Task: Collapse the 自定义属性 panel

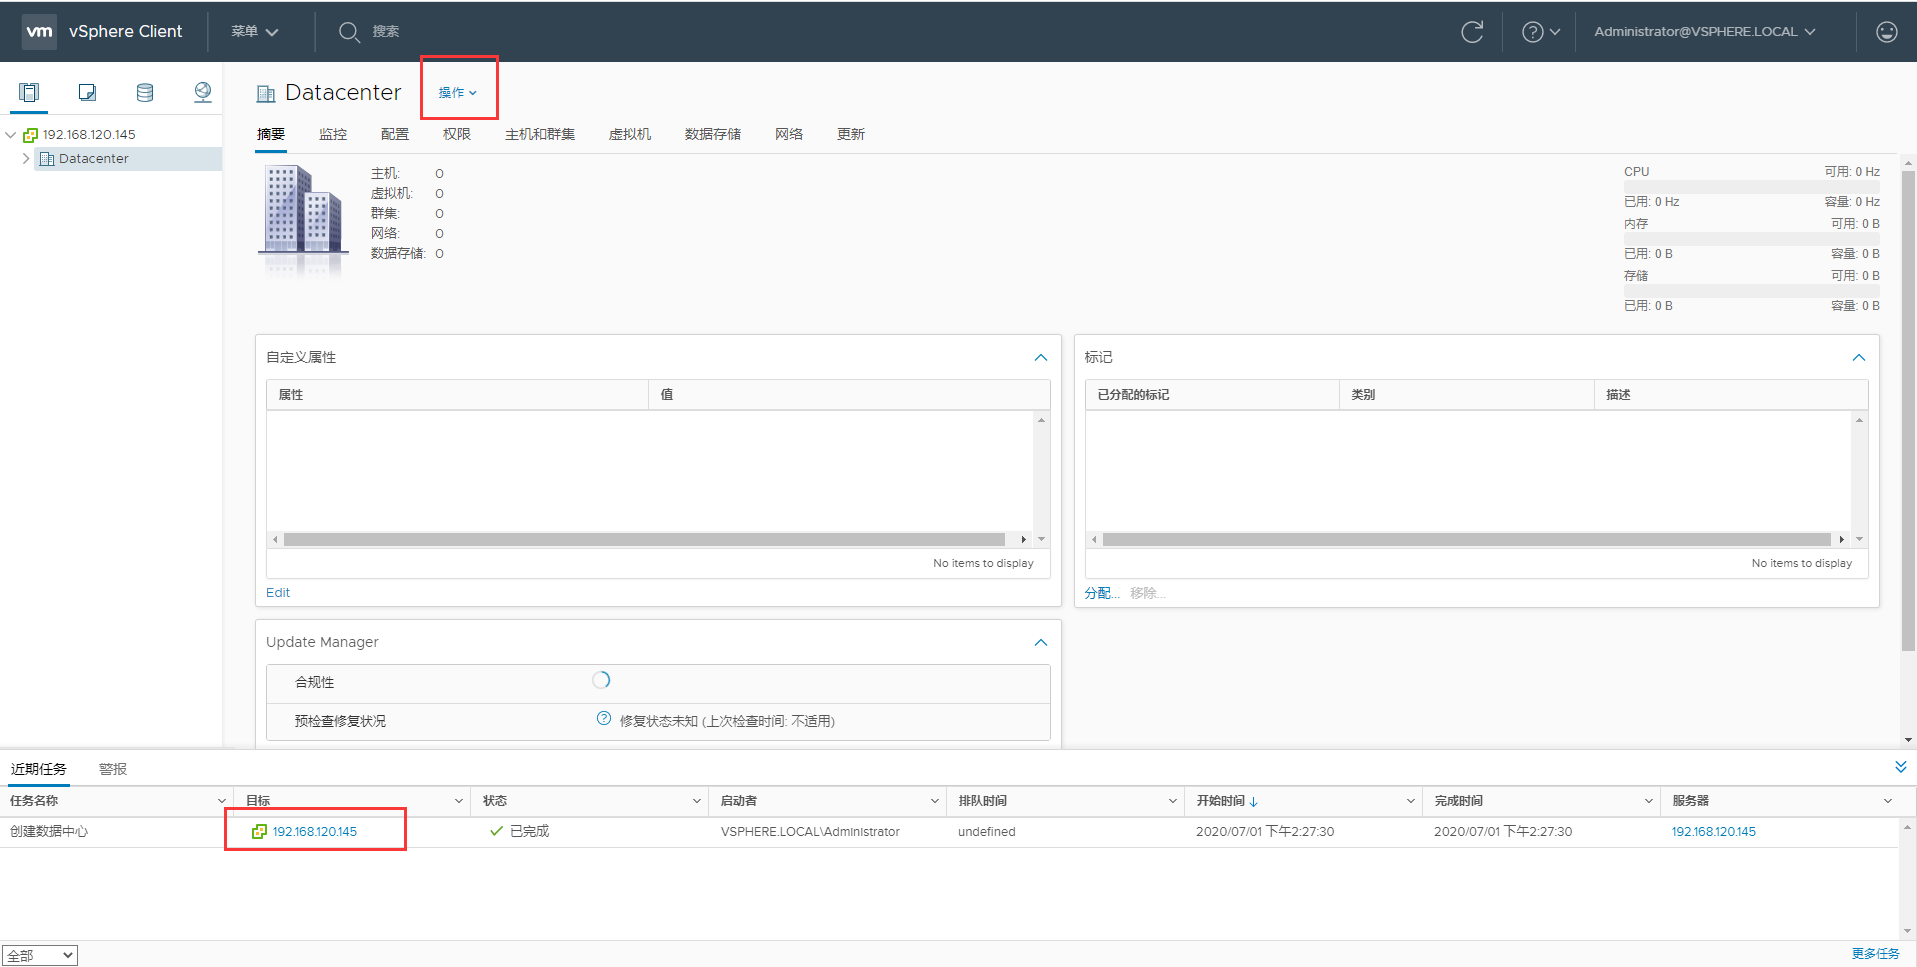Action: click(1040, 357)
